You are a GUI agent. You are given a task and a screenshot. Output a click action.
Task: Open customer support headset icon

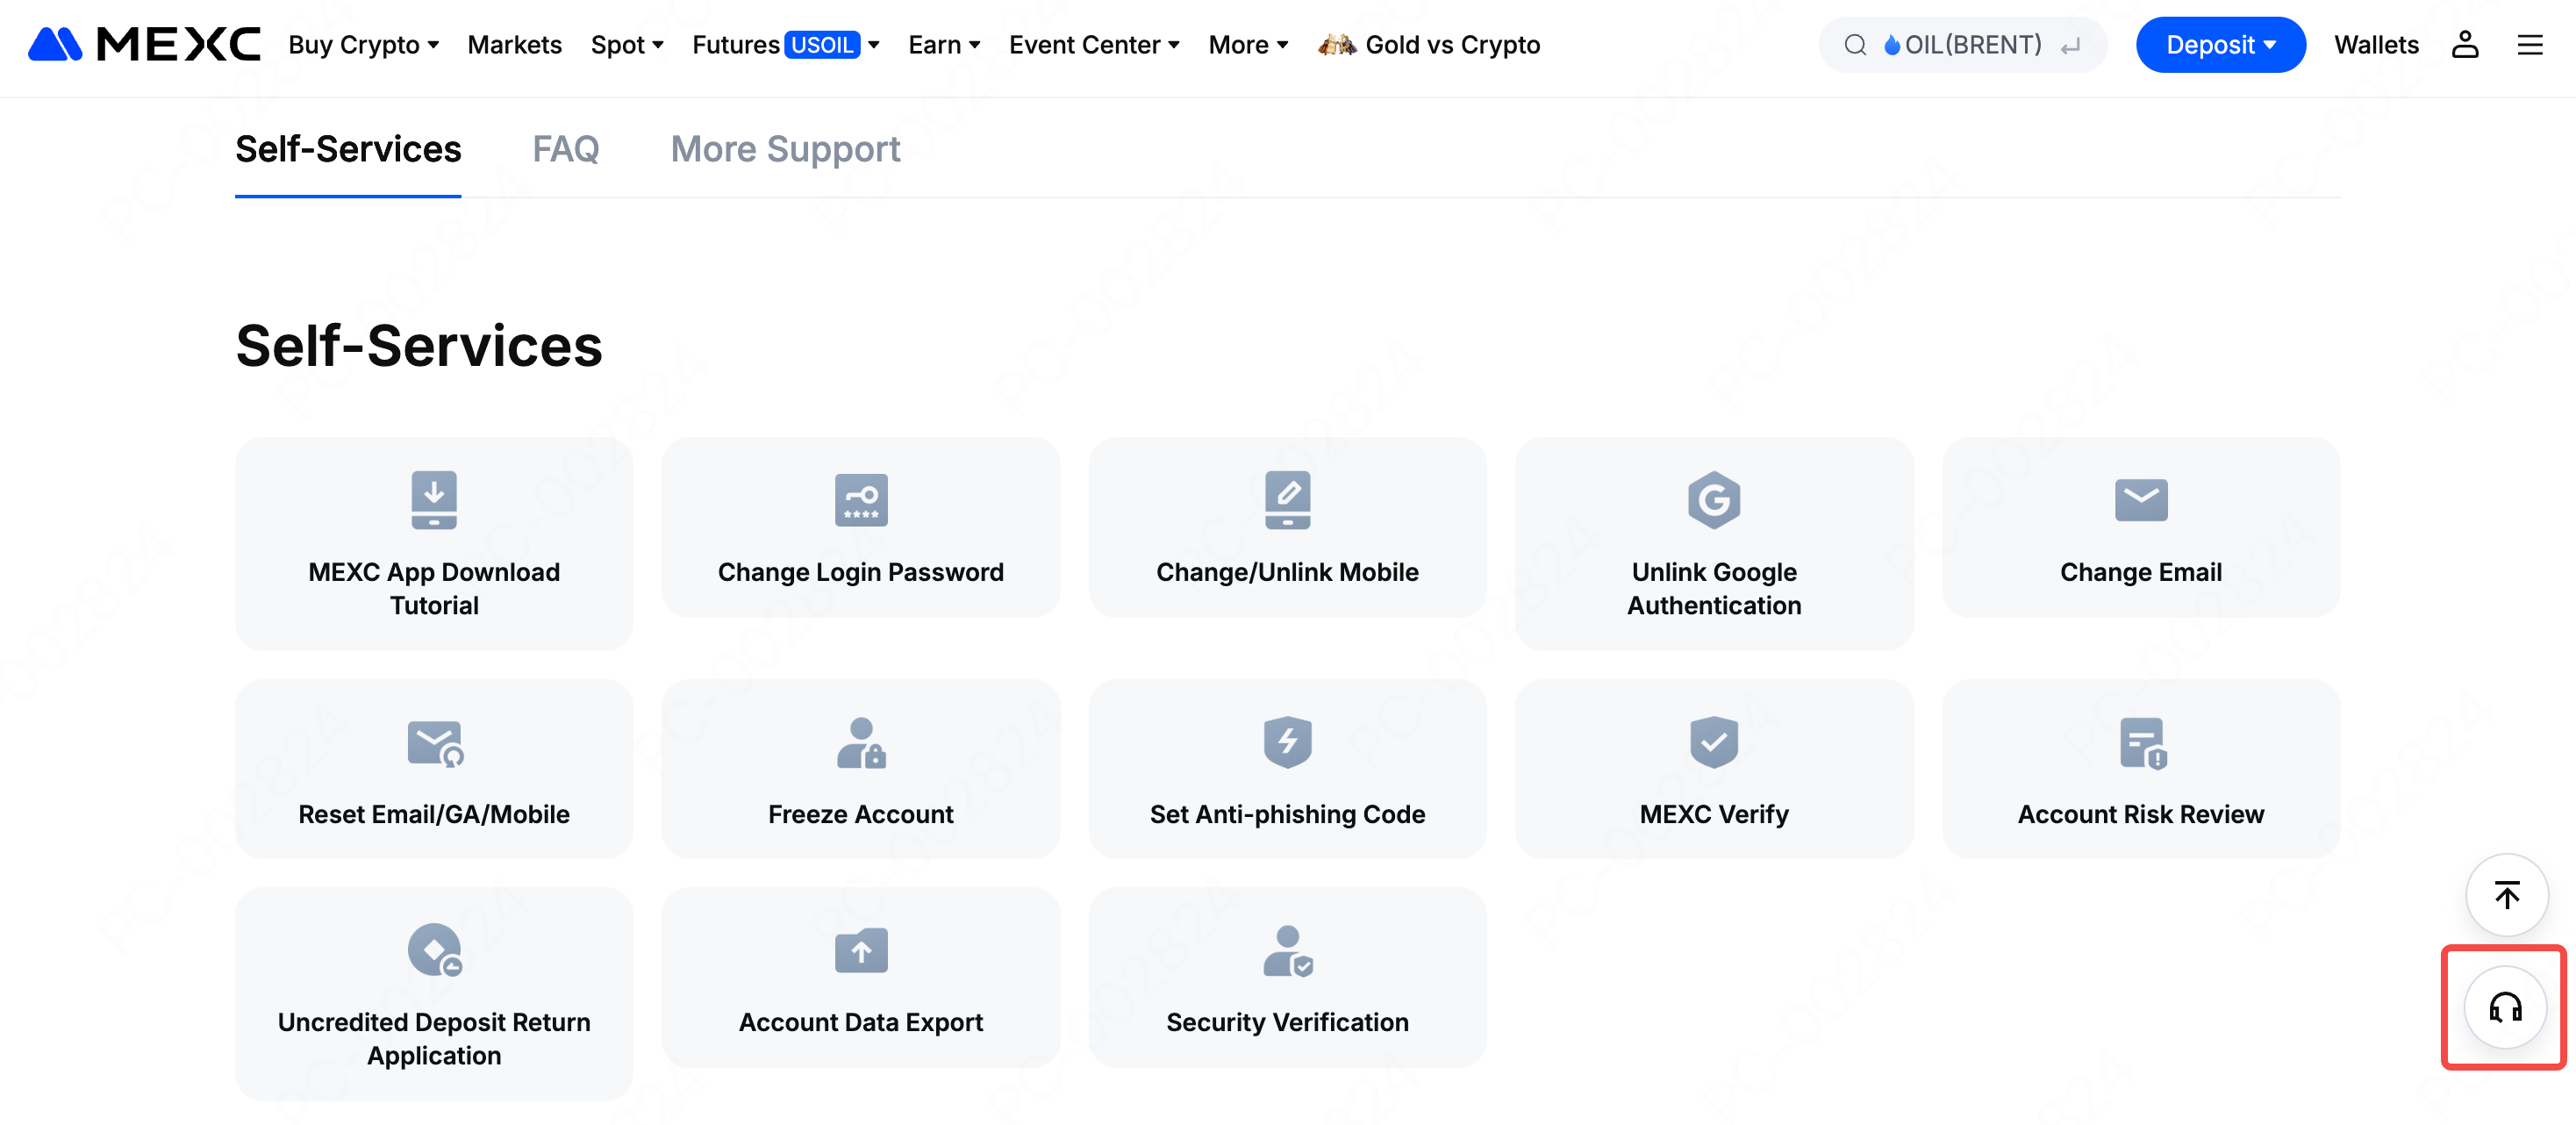point(2504,1007)
